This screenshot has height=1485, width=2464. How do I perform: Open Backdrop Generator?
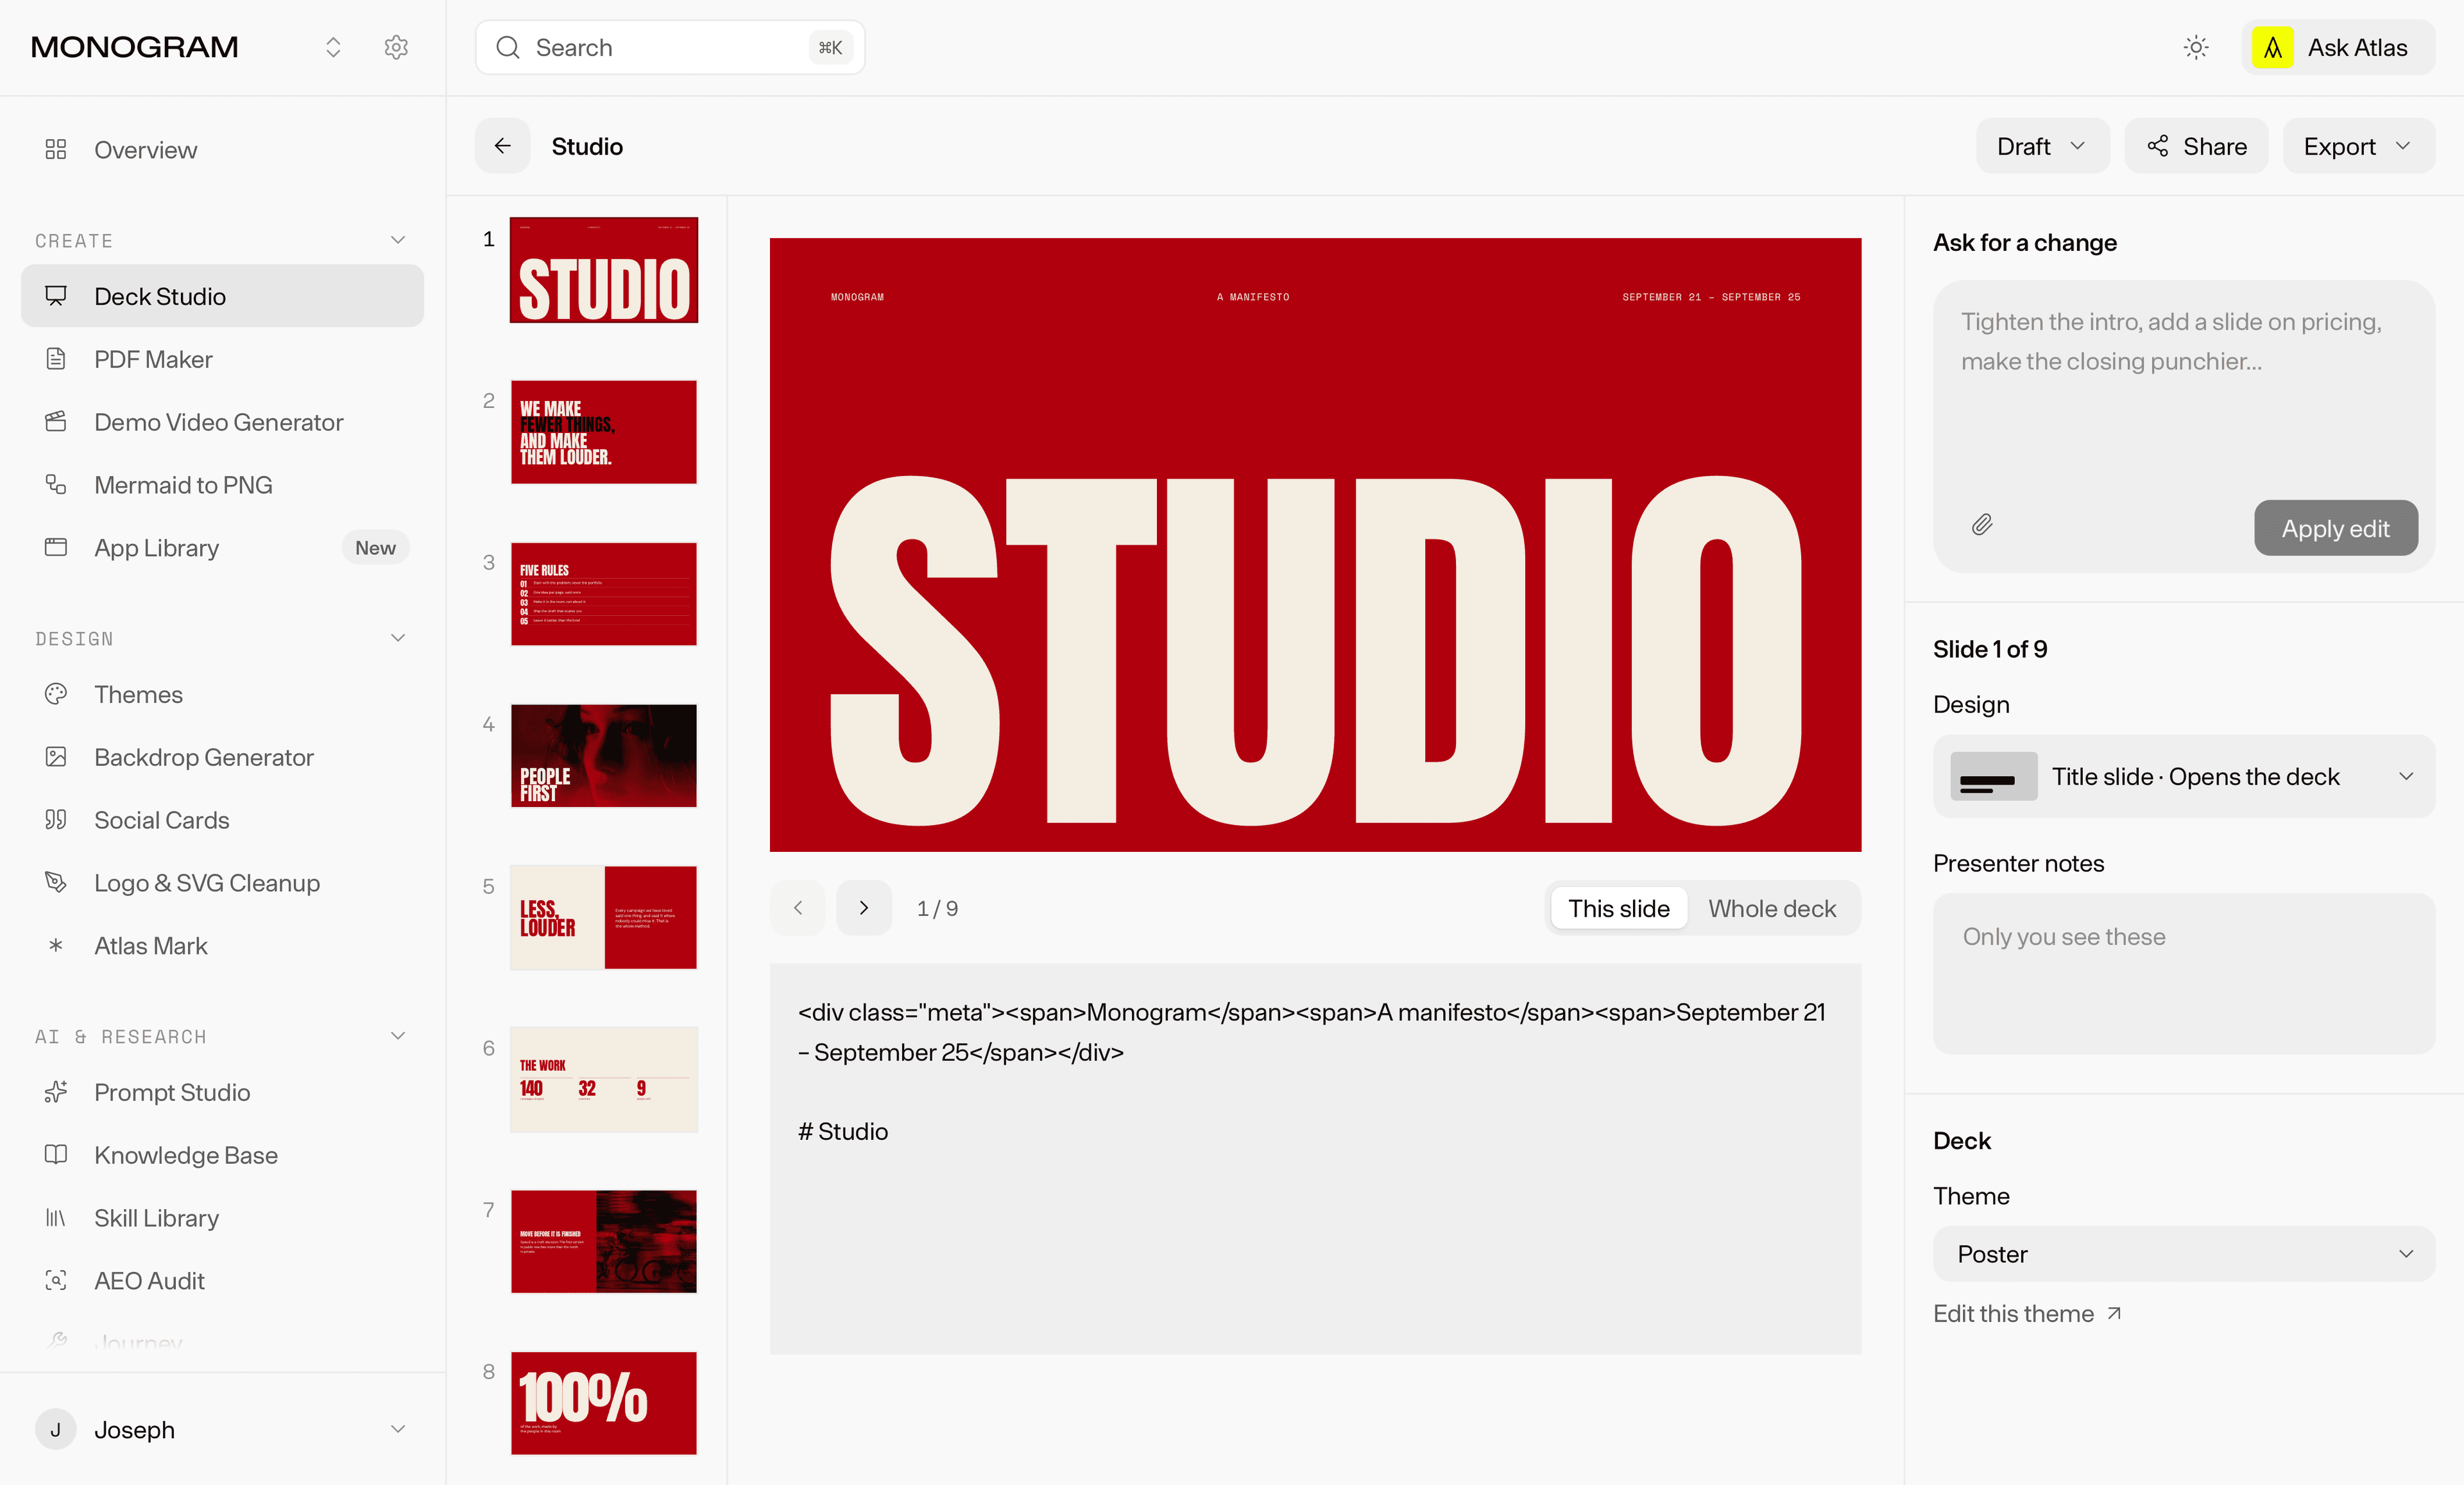(x=222, y=757)
